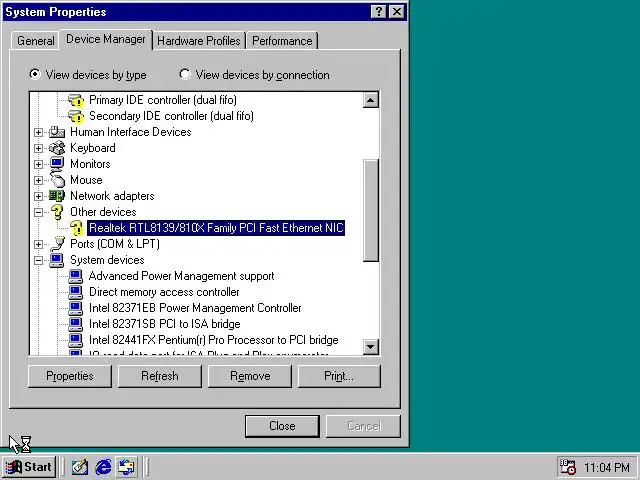Click the Mouse category icon
Image resolution: width=640 pixels, height=480 pixels.
pos(57,180)
